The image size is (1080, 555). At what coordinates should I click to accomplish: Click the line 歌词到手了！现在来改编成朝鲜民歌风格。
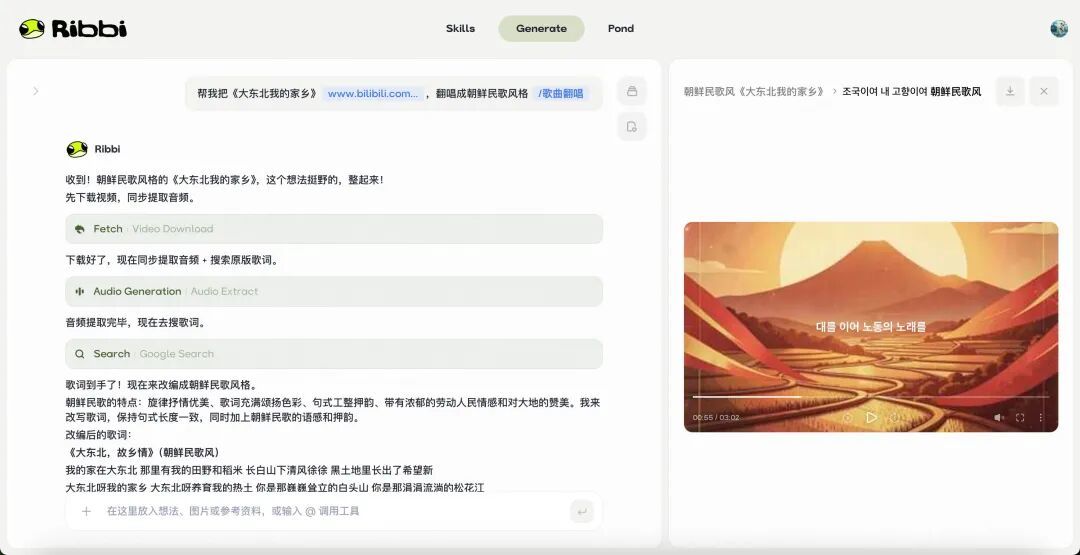[x=161, y=385]
